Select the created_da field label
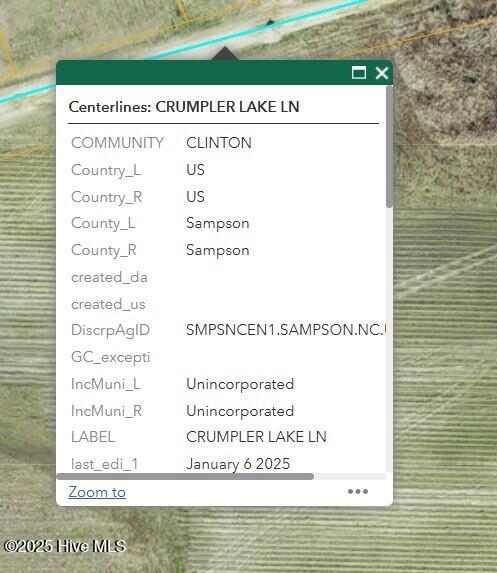Screen dimensions: 497x573 (x=109, y=277)
